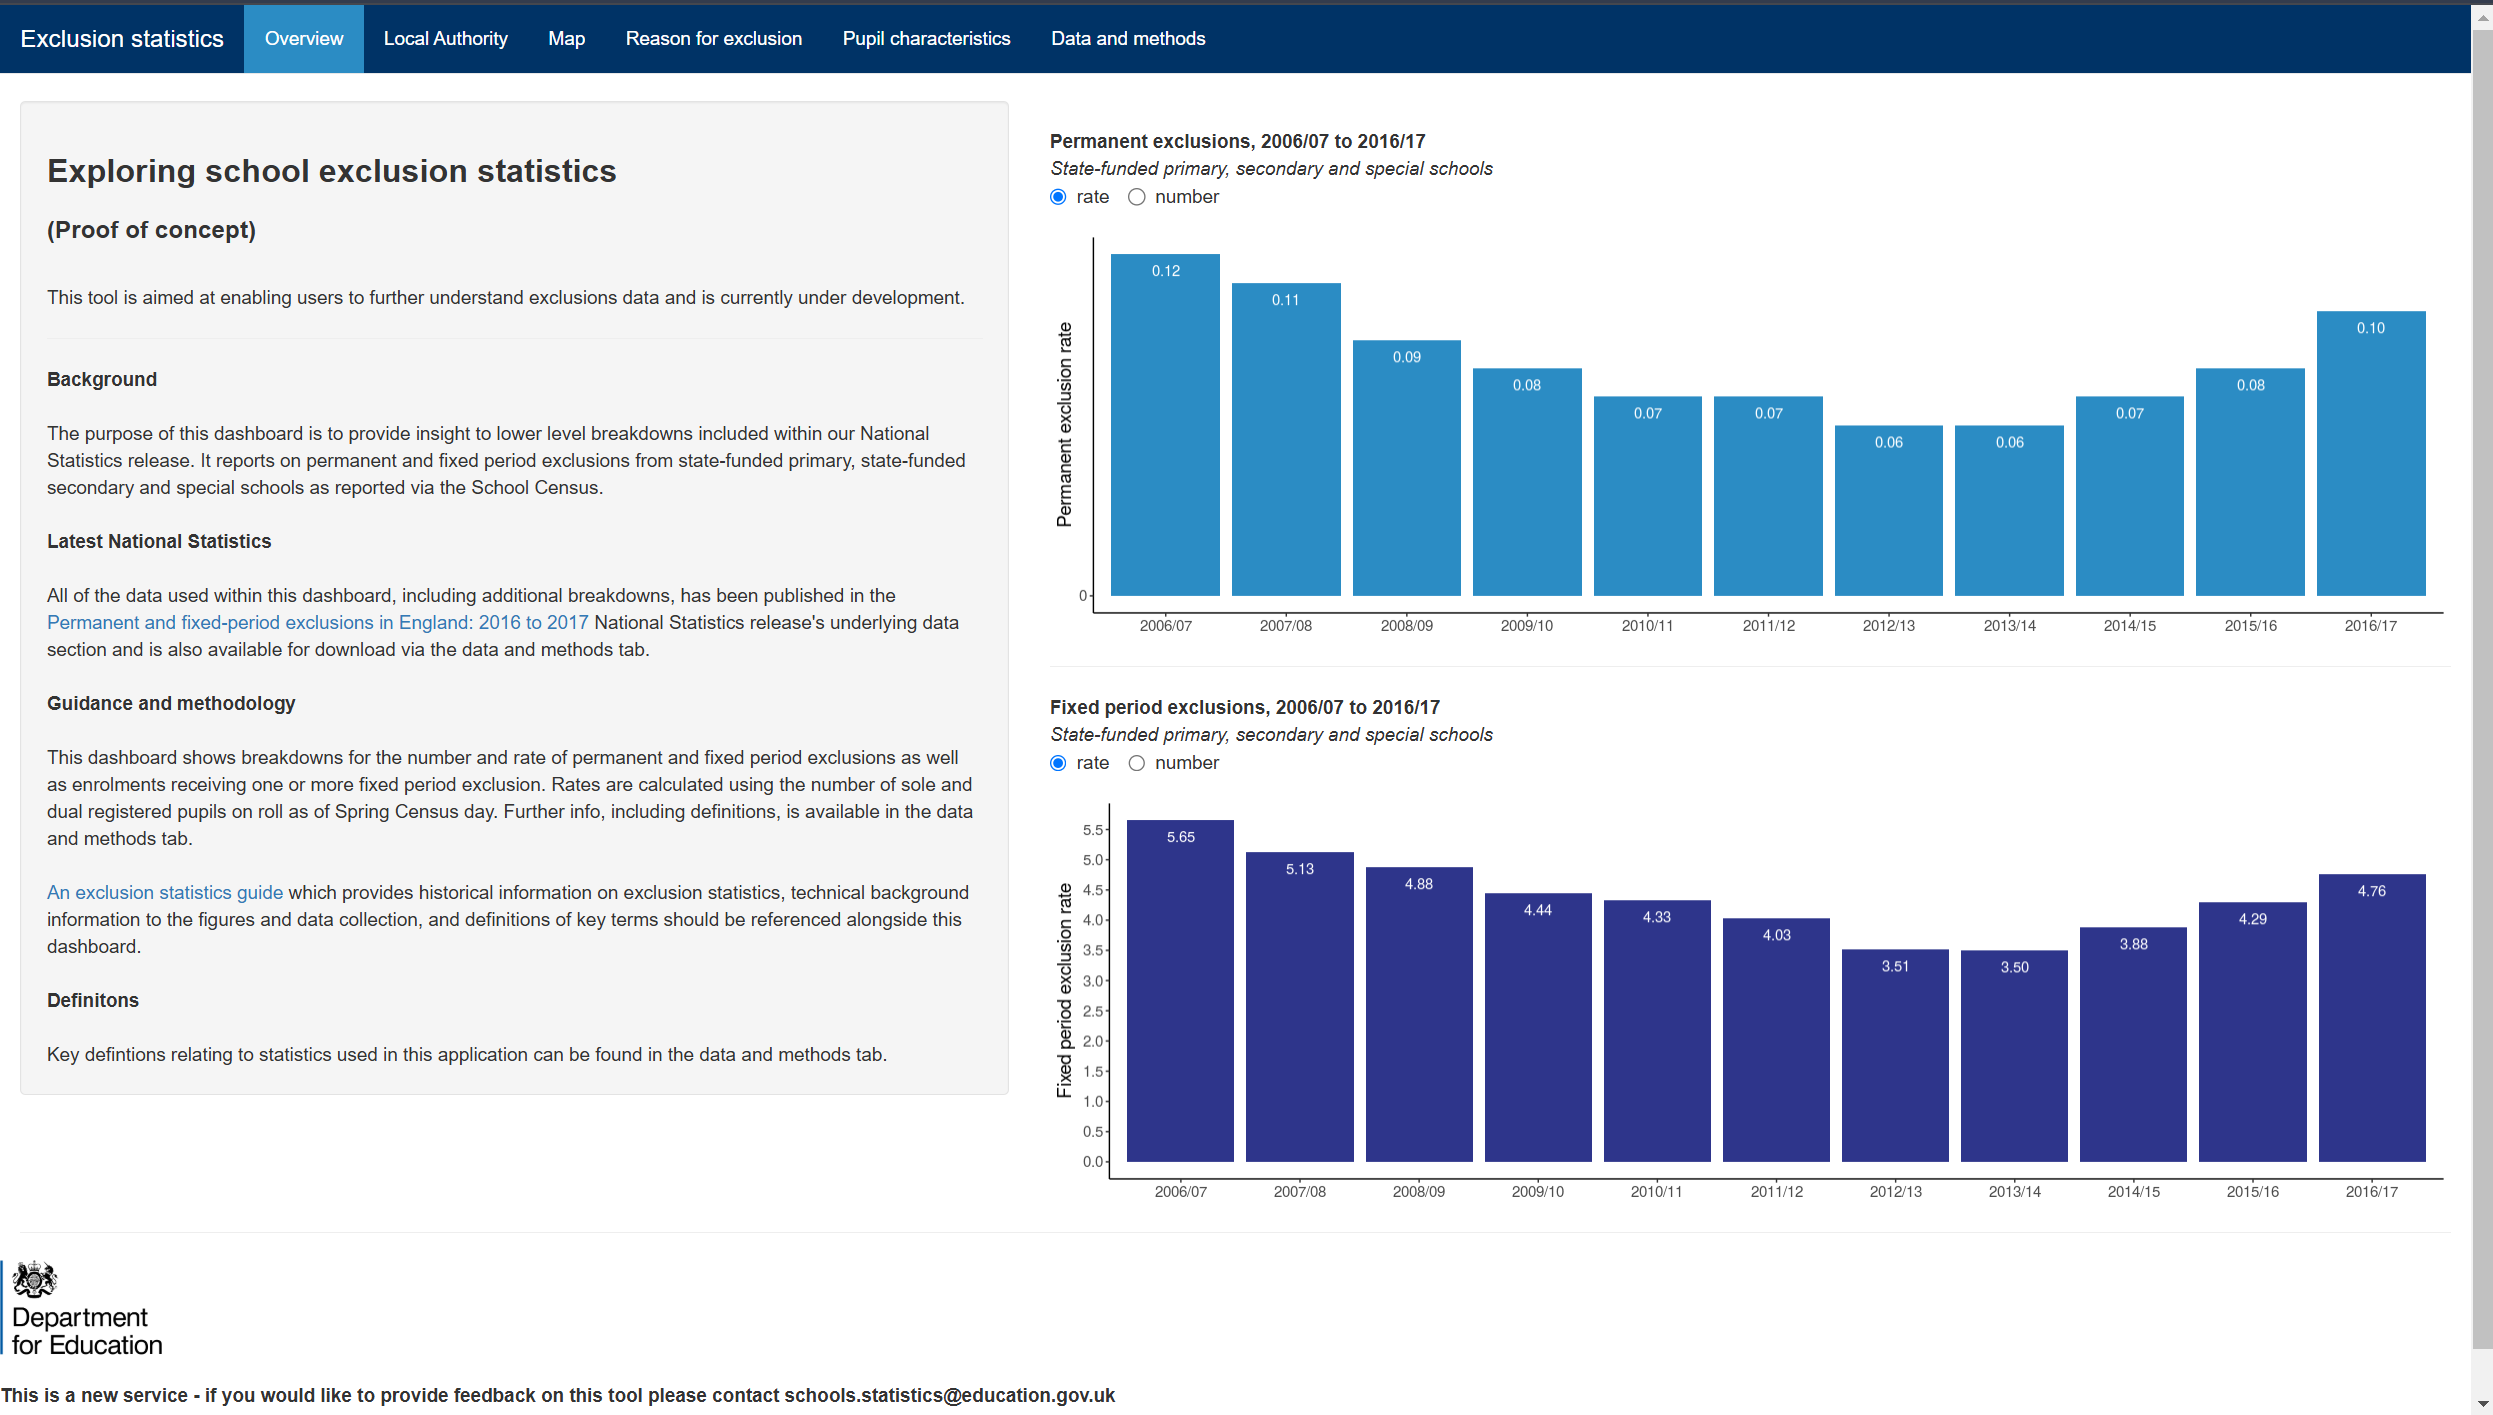The image size is (2493, 1415).
Task: Click the scrollbar up arrow
Action: tap(2482, 17)
